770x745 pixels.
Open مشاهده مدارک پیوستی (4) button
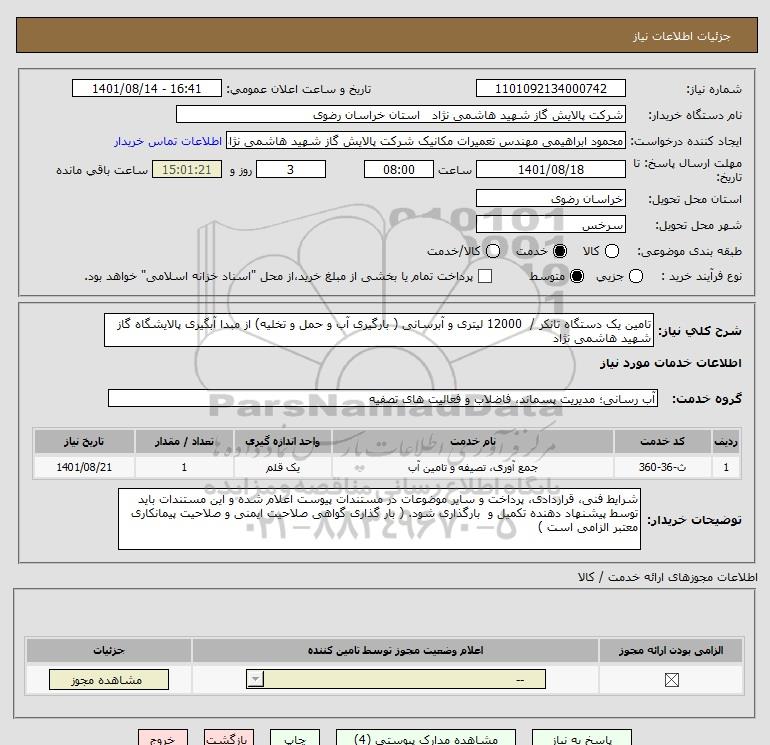coord(426,739)
